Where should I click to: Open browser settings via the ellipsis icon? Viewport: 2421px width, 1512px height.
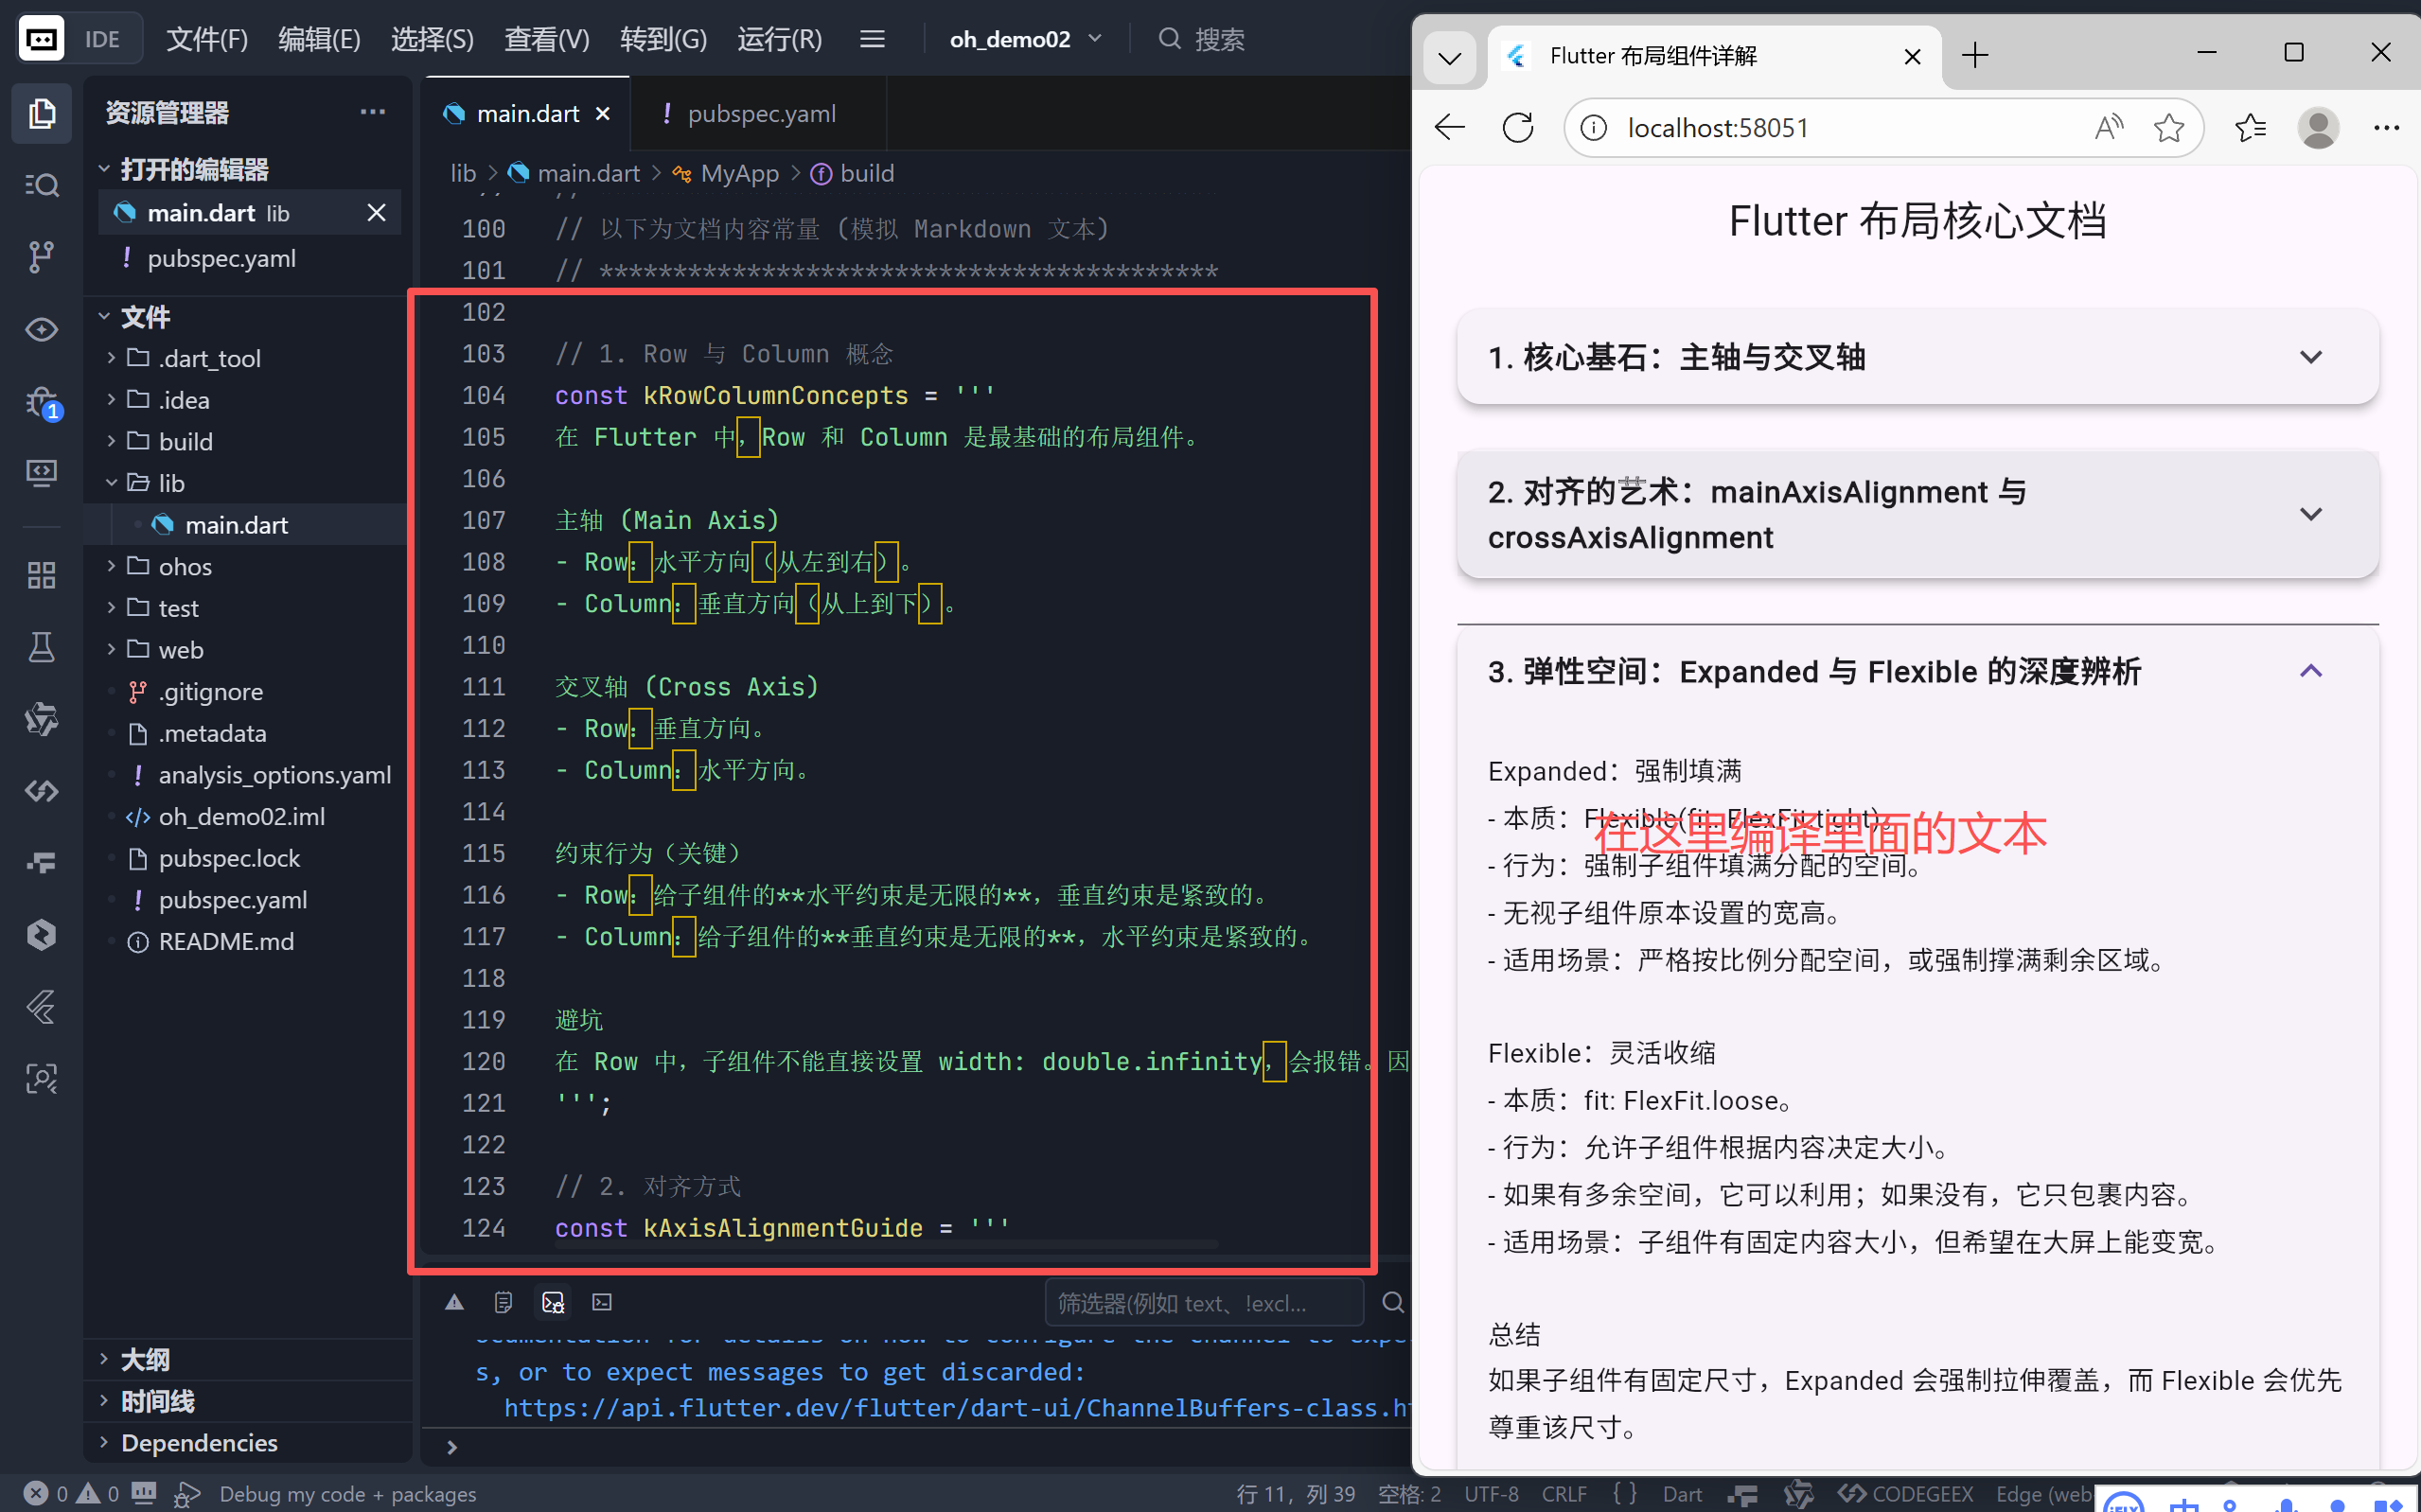coord(2387,127)
